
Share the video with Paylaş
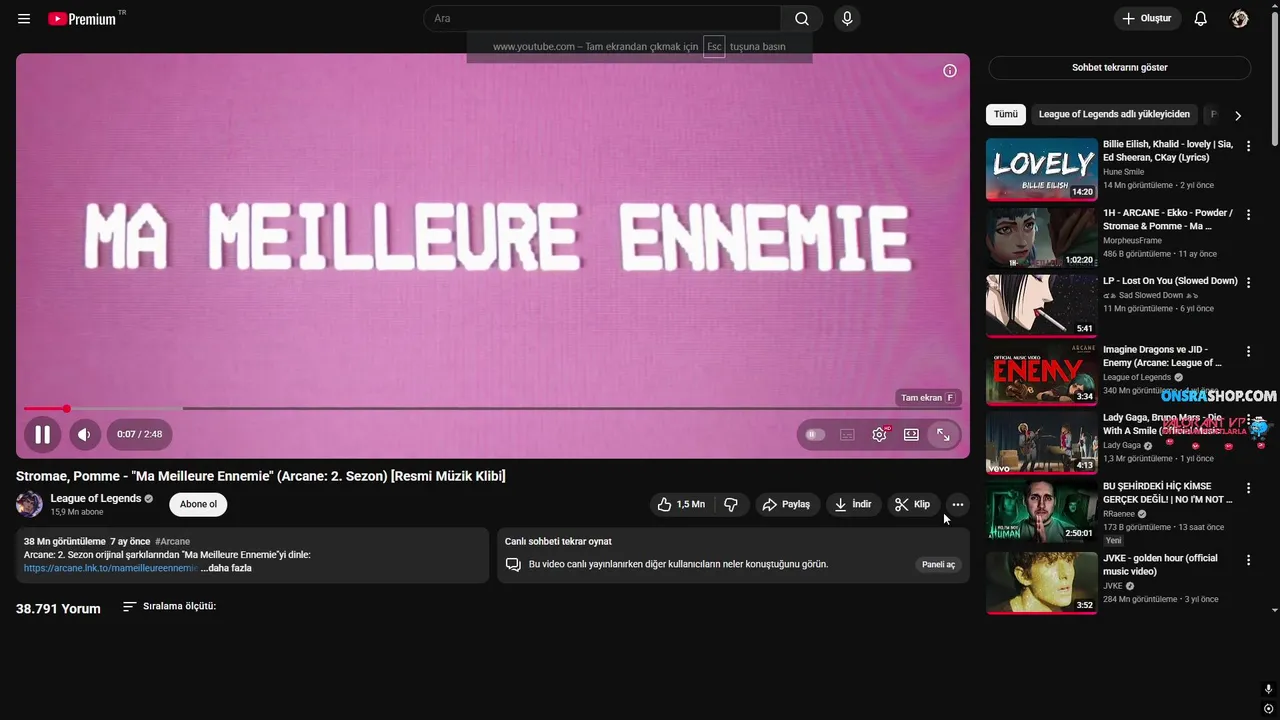[x=787, y=505]
